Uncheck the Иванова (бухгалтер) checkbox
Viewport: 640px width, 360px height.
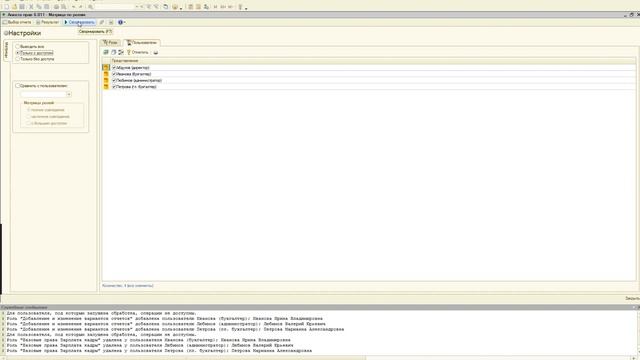coord(114,74)
